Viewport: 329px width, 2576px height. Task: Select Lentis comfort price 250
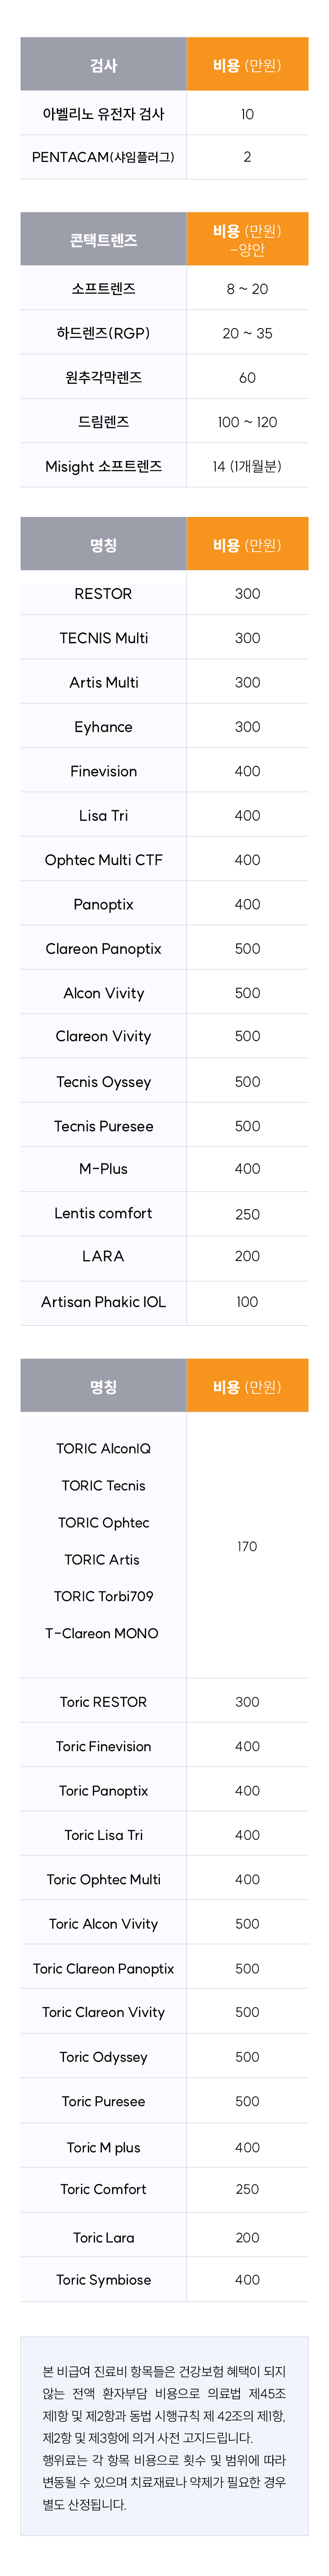[247, 1214]
